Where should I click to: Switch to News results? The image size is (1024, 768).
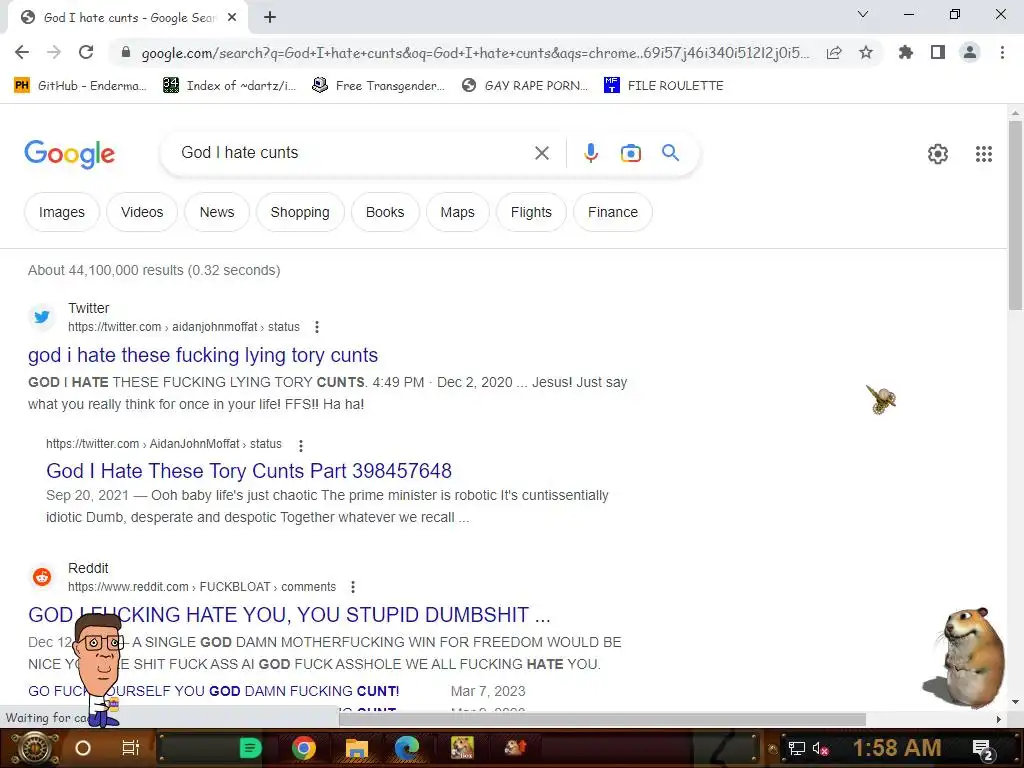[x=217, y=212]
